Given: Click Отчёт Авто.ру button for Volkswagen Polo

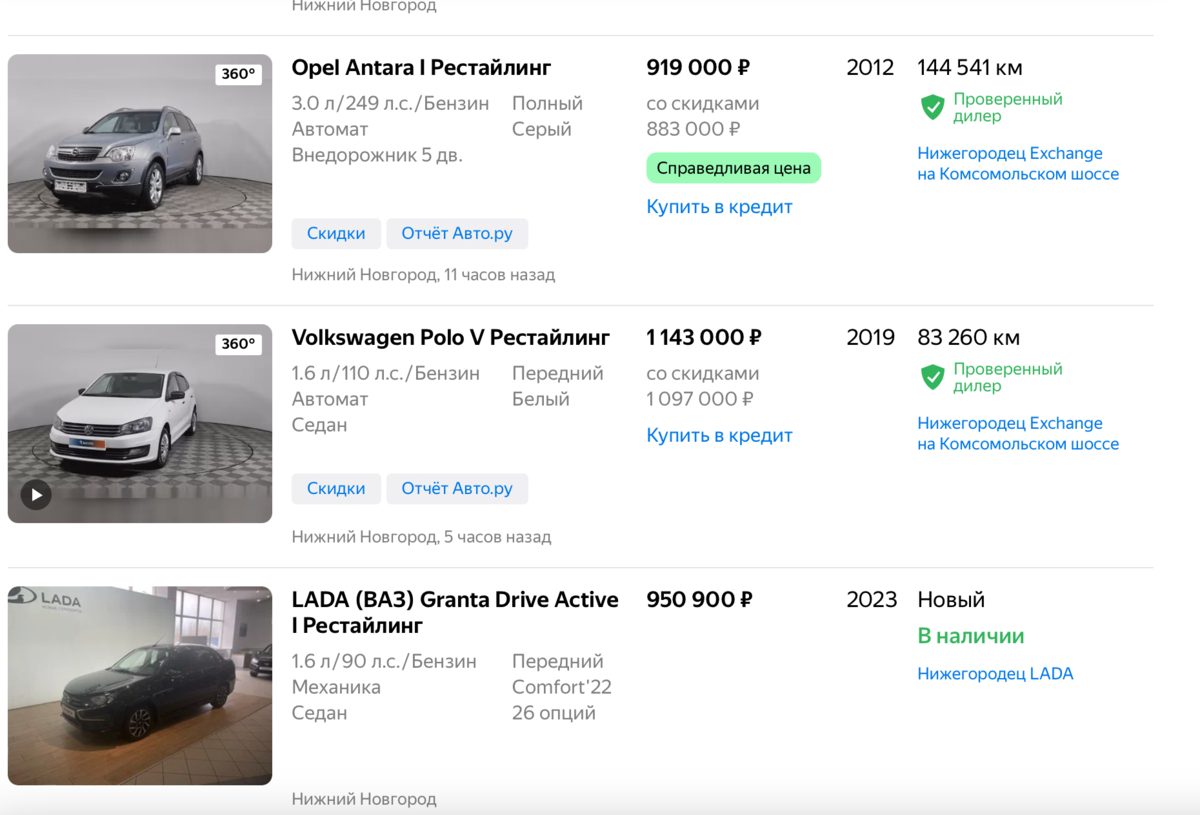Looking at the screenshot, I should pos(457,488).
